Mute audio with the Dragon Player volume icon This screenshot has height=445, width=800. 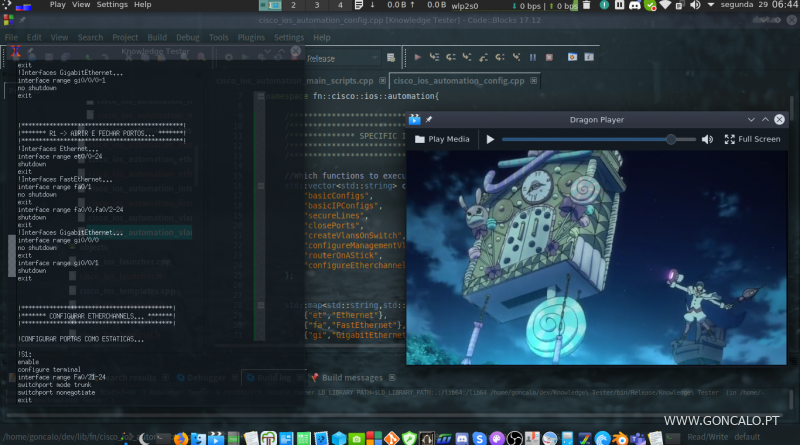click(x=707, y=139)
